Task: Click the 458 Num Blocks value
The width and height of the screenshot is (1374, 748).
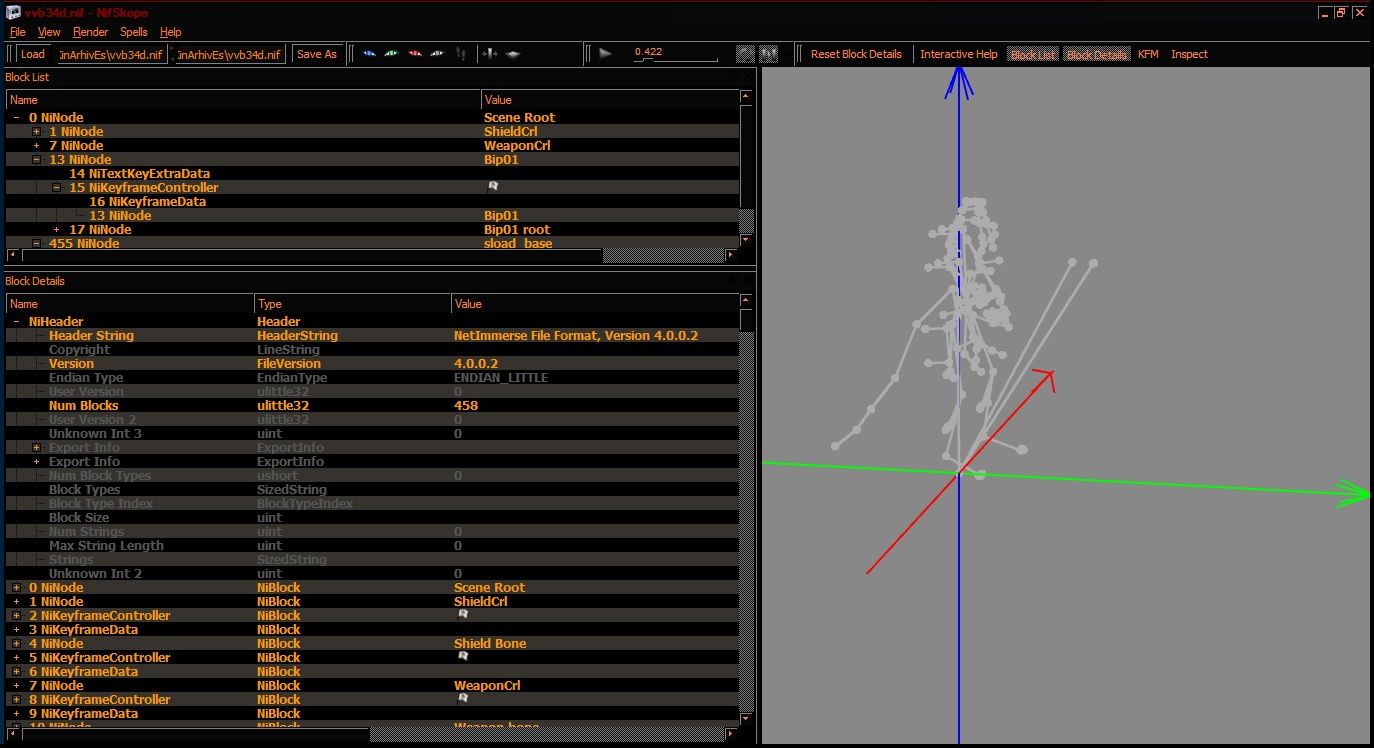Action: coord(466,406)
